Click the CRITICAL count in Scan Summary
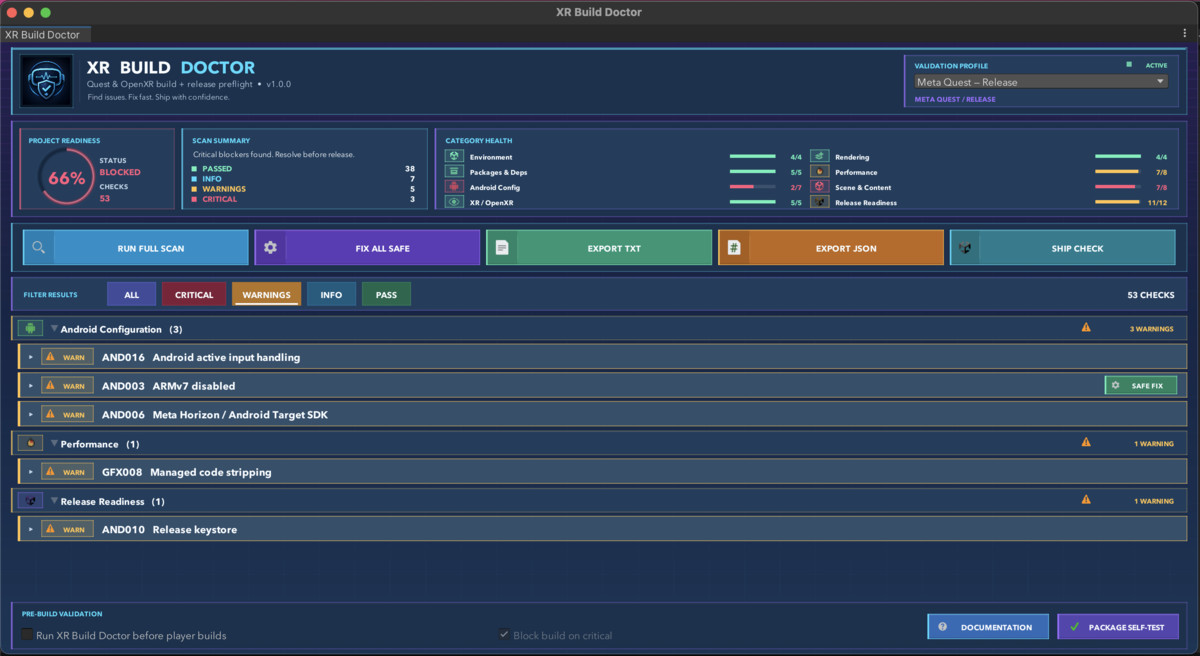The height and width of the screenshot is (656, 1200). point(412,199)
